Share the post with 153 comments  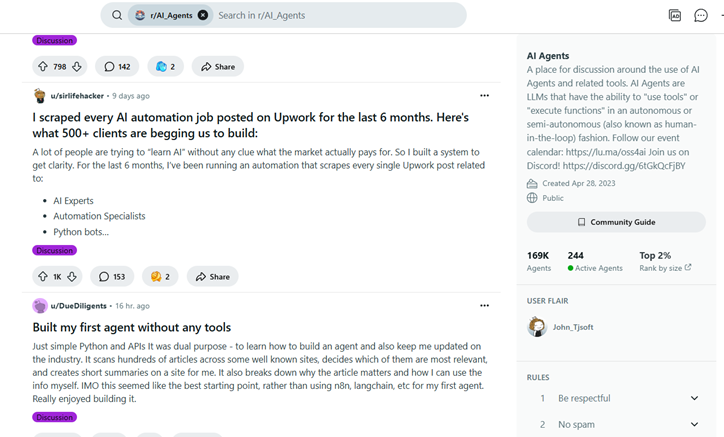point(212,276)
